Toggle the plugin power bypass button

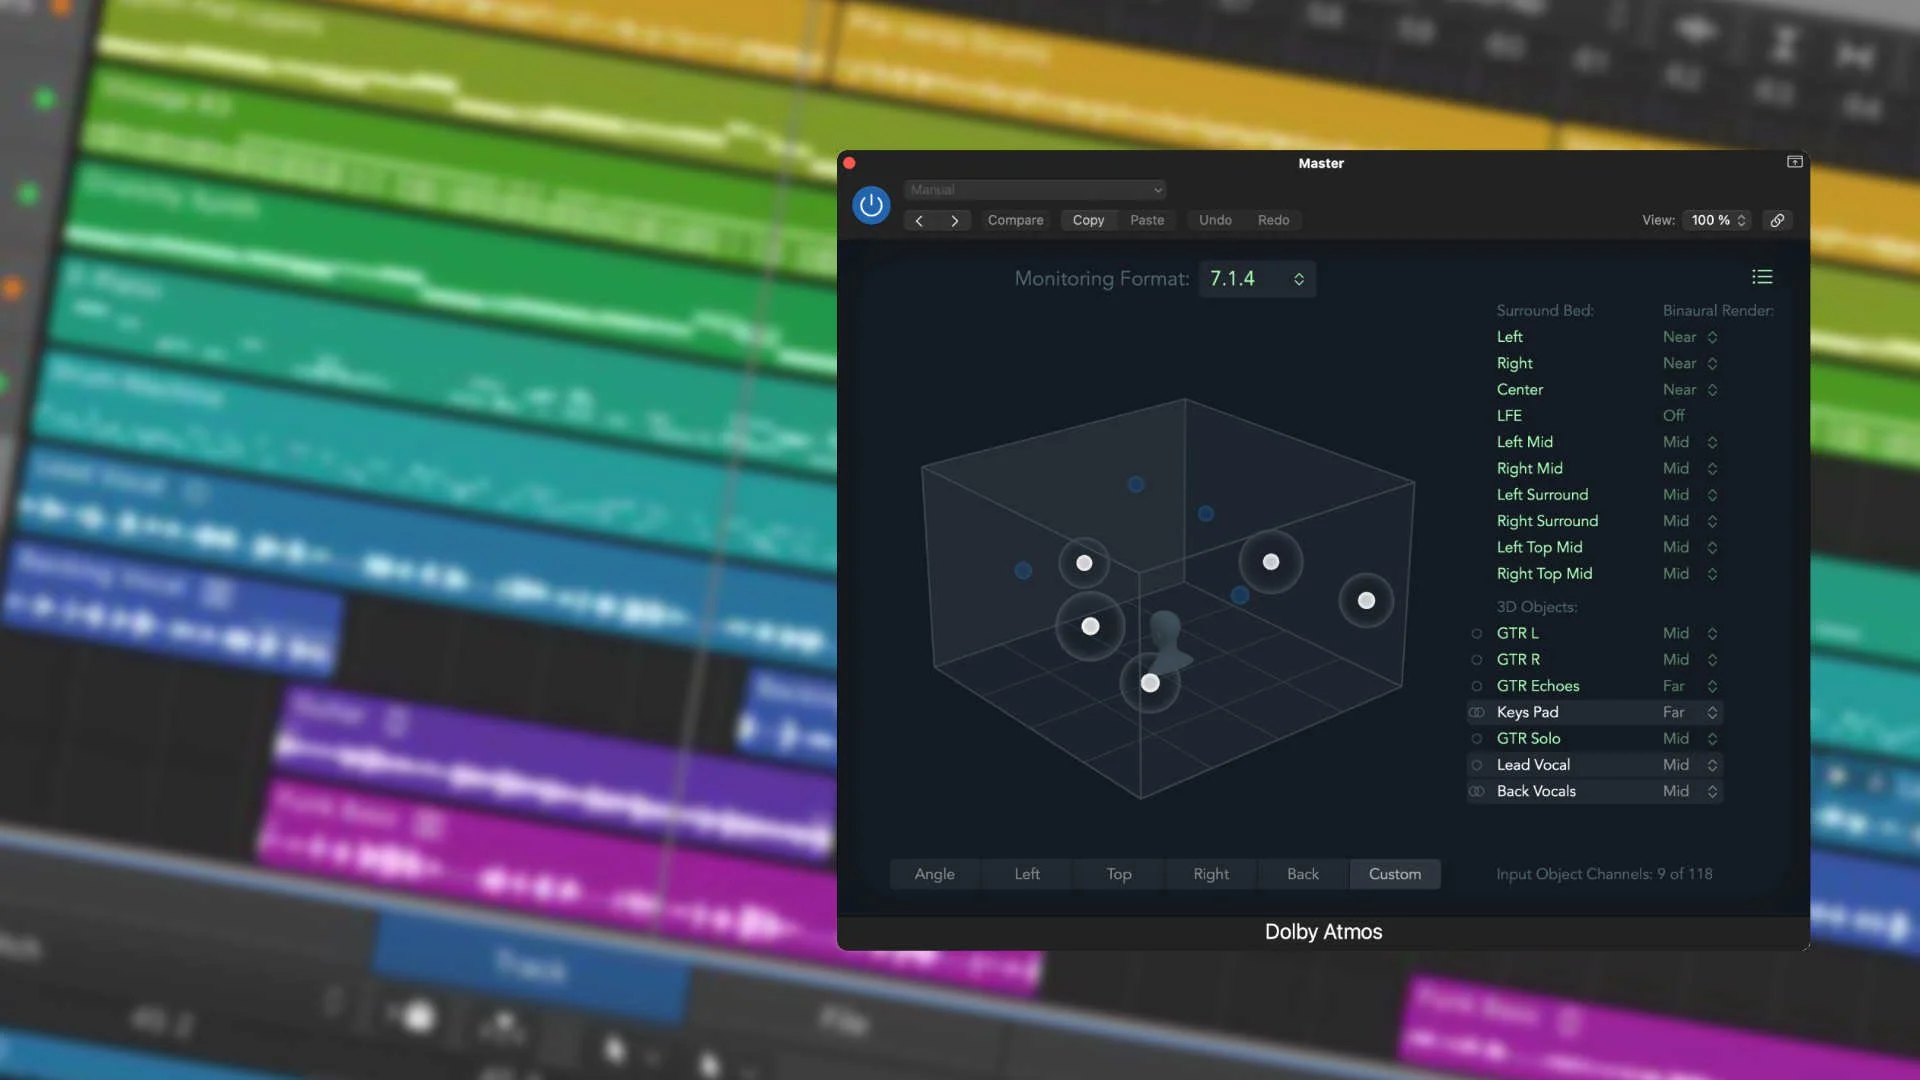tap(871, 206)
